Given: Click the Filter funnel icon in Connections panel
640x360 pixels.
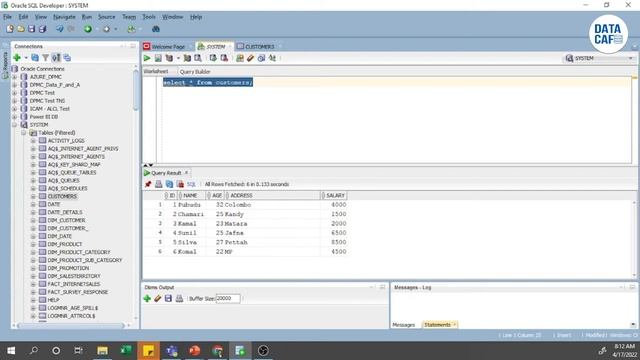Looking at the screenshot, I should point(45,58).
